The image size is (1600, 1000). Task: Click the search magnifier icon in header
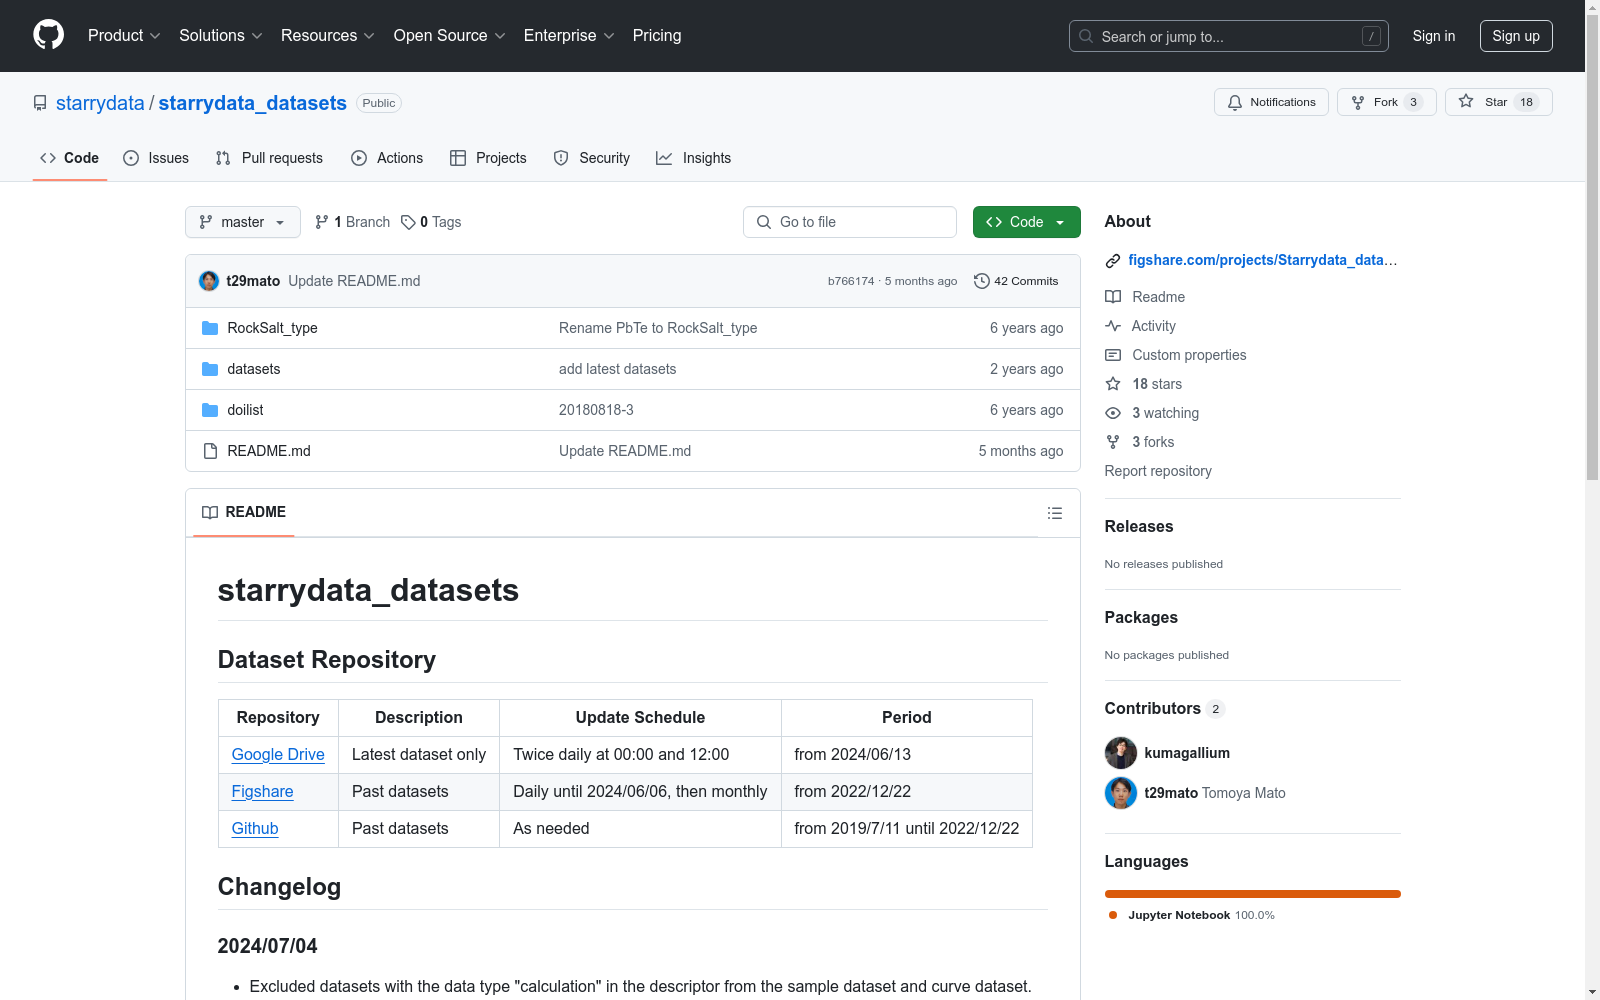[1086, 36]
